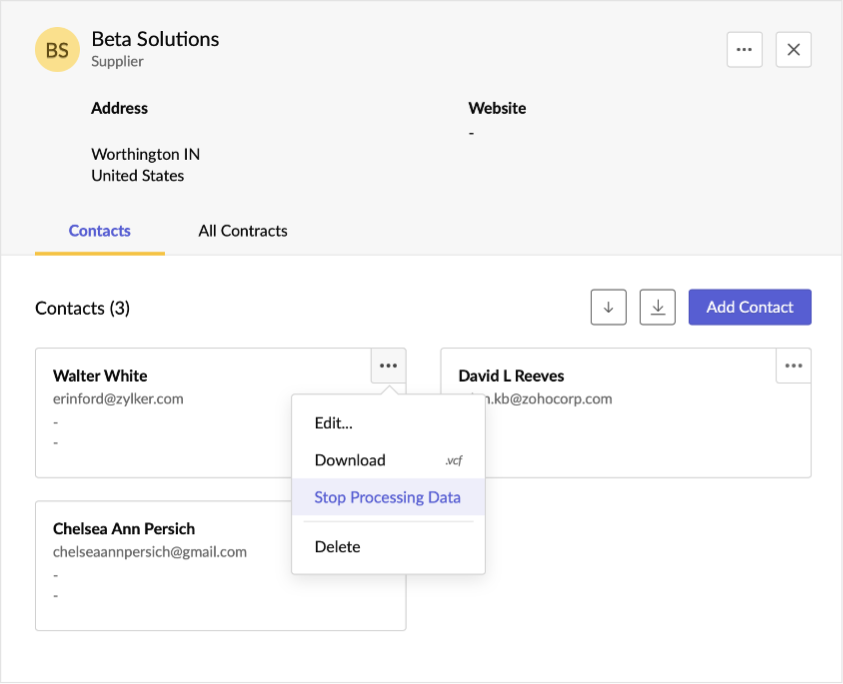Click the plain down-arrow icon beside Contacts
The image size is (843, 684).
(608, 307)
